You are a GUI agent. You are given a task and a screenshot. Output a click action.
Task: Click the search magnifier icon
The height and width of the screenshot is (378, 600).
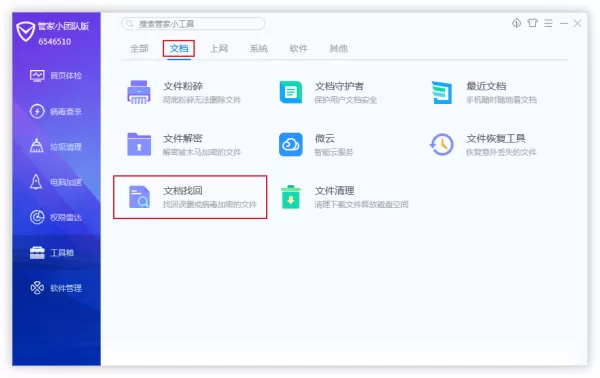point(130,24)
